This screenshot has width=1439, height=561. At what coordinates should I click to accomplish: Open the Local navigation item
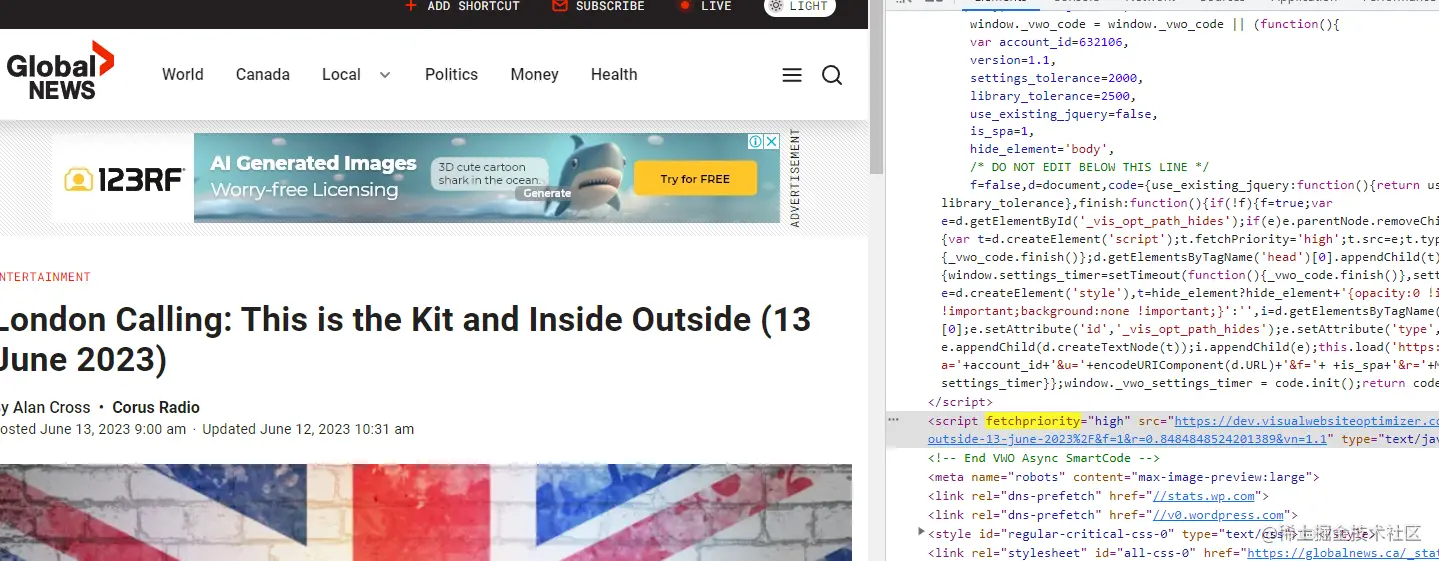341,75
